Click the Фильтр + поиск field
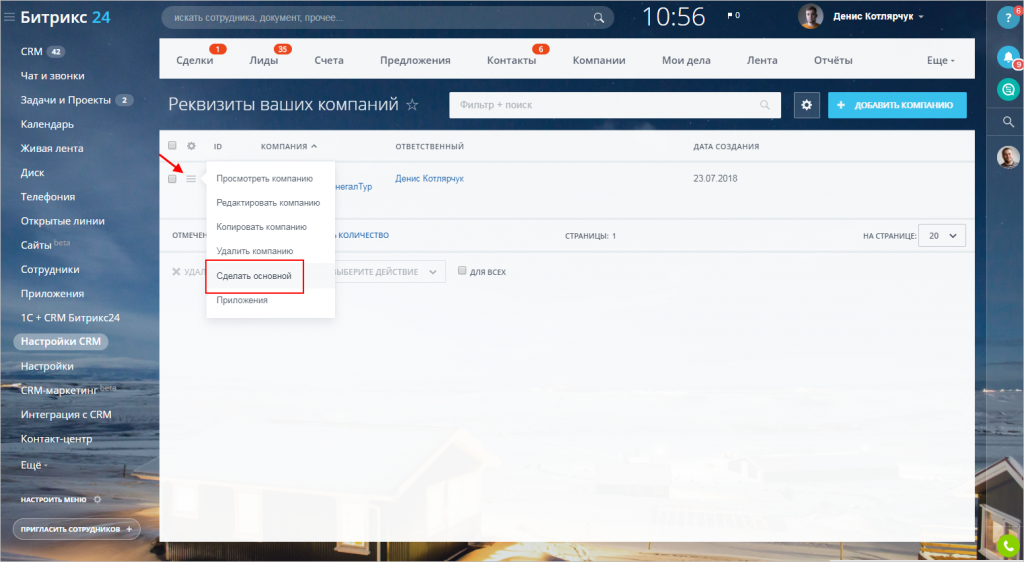The height and width of the screenshot is (562, 1024). 615,104
